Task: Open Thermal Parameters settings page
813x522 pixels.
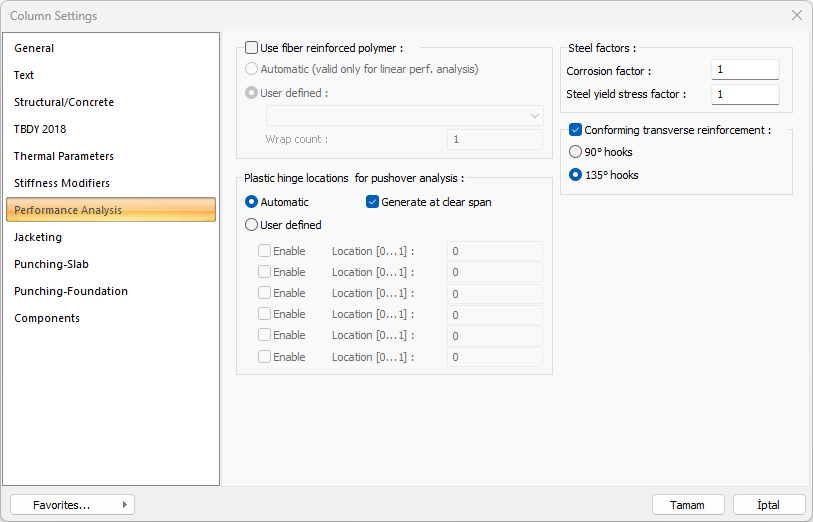Action: pos(64,156)
